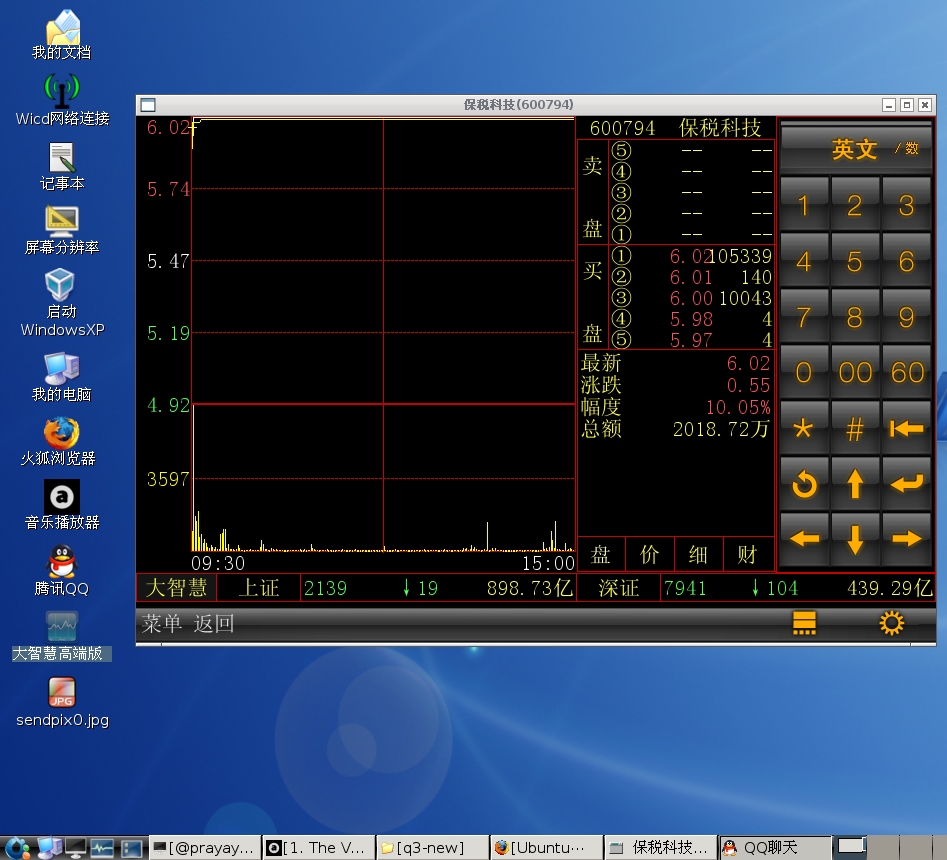Open the 菜单 menu
This screenshot has width=947, height=860.
[161, 623]
